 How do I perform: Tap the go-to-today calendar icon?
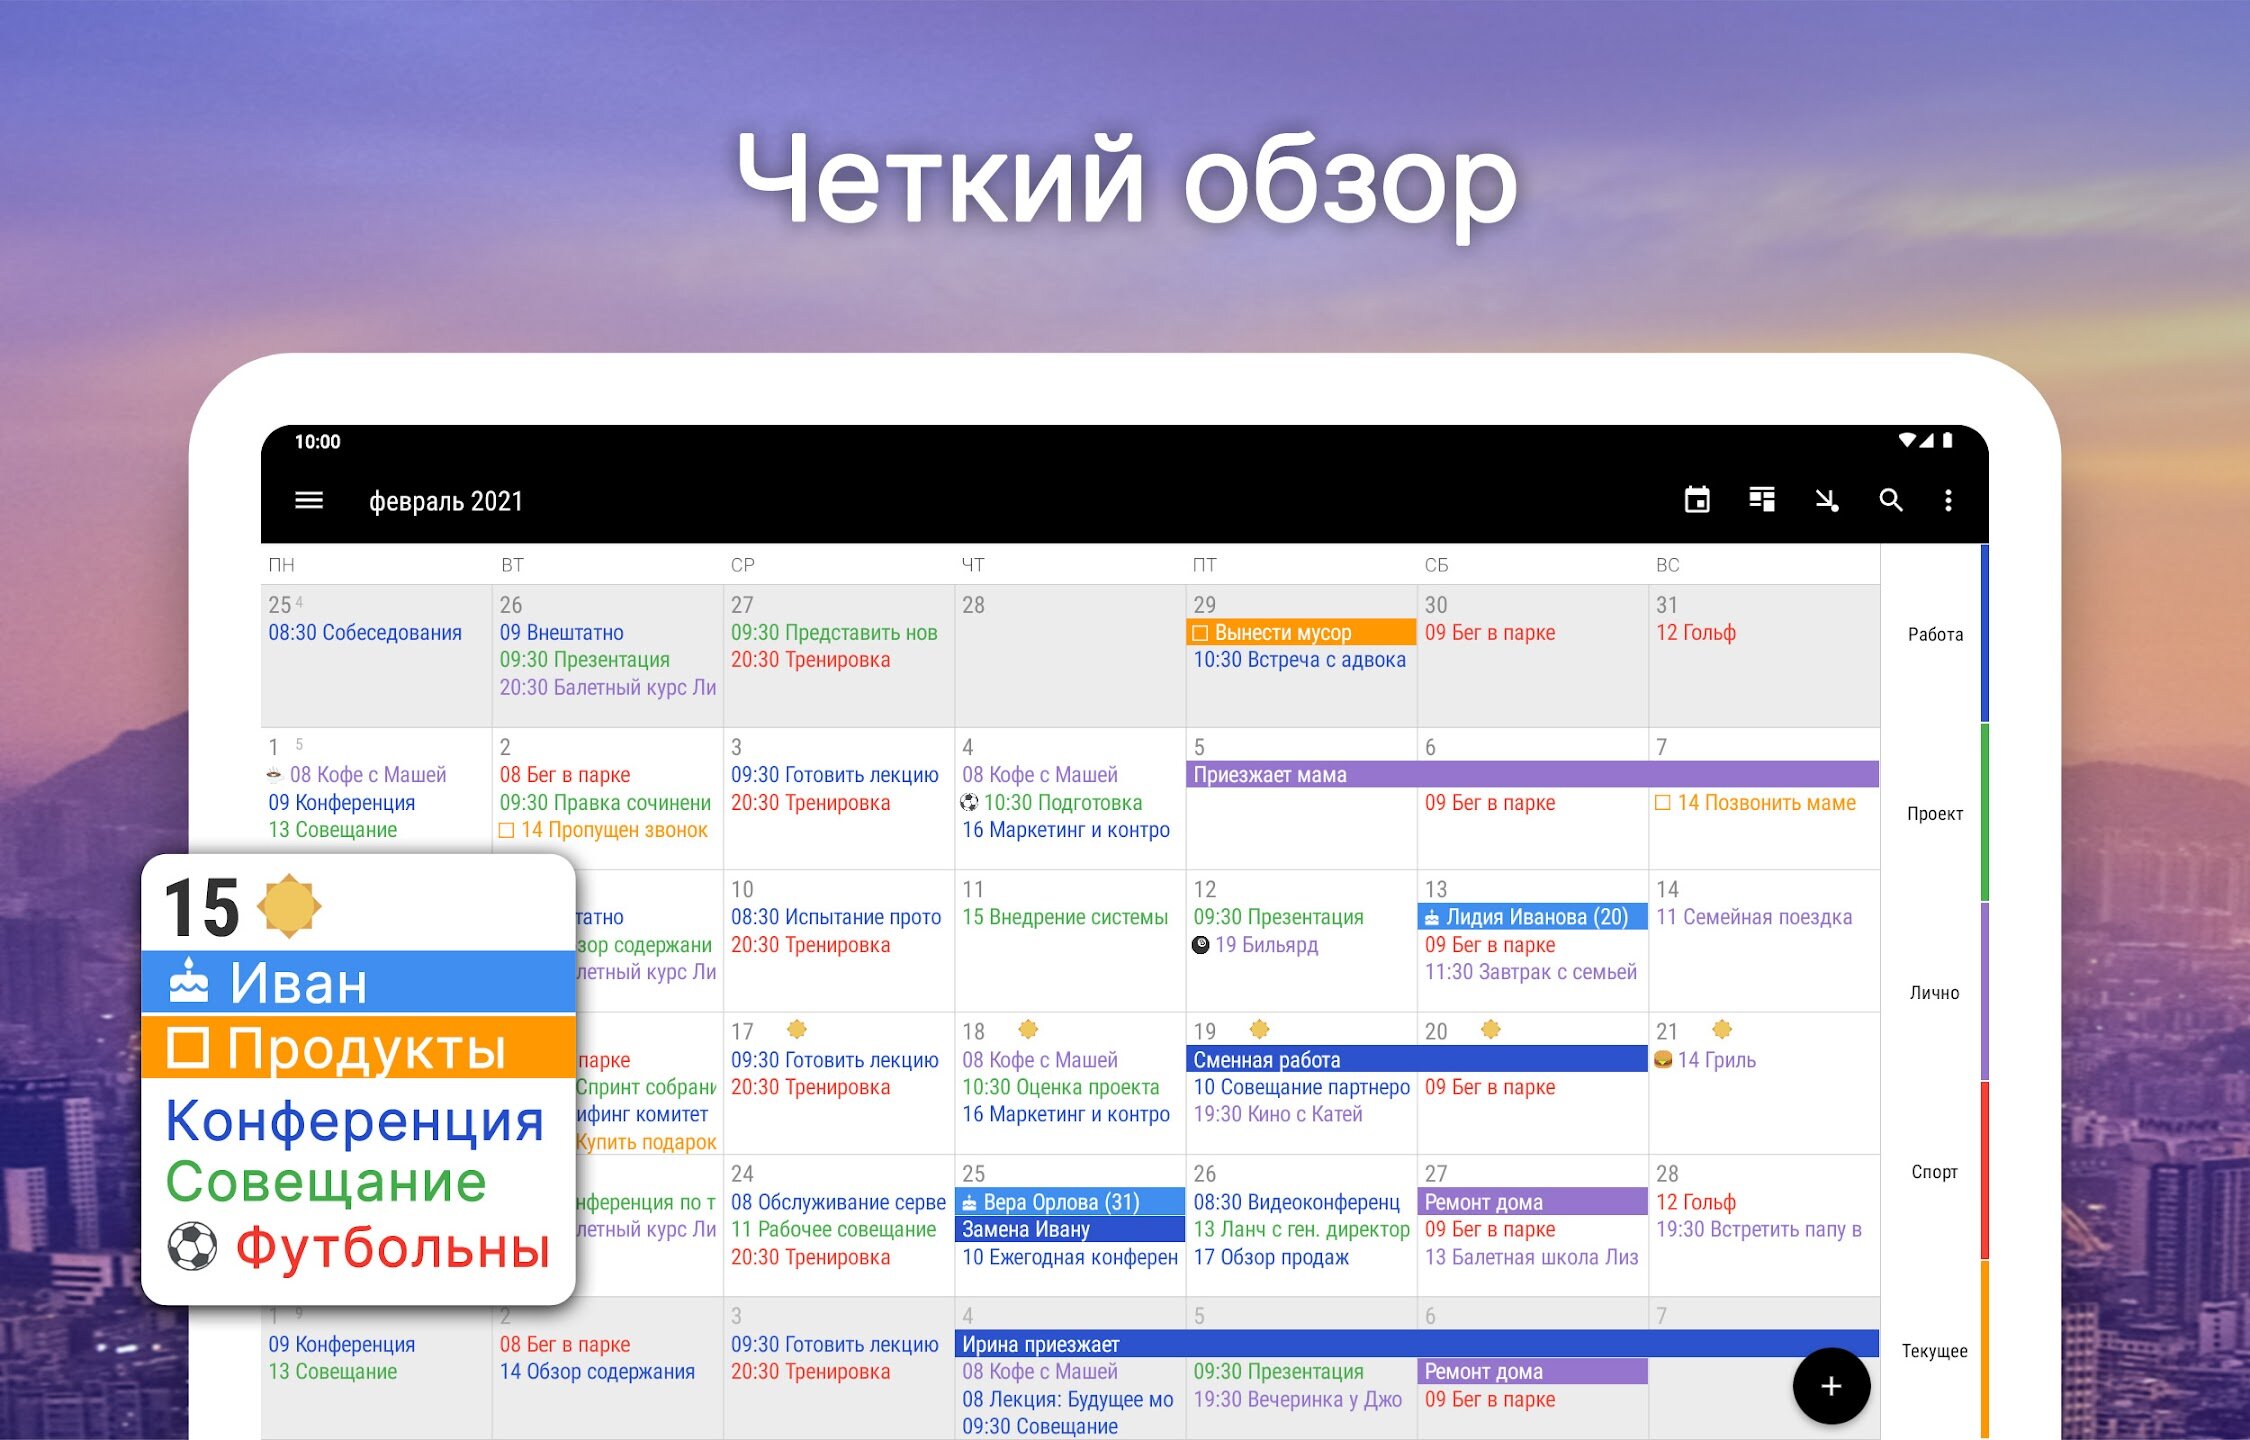pyautogui.click(x=1697, y=500)
